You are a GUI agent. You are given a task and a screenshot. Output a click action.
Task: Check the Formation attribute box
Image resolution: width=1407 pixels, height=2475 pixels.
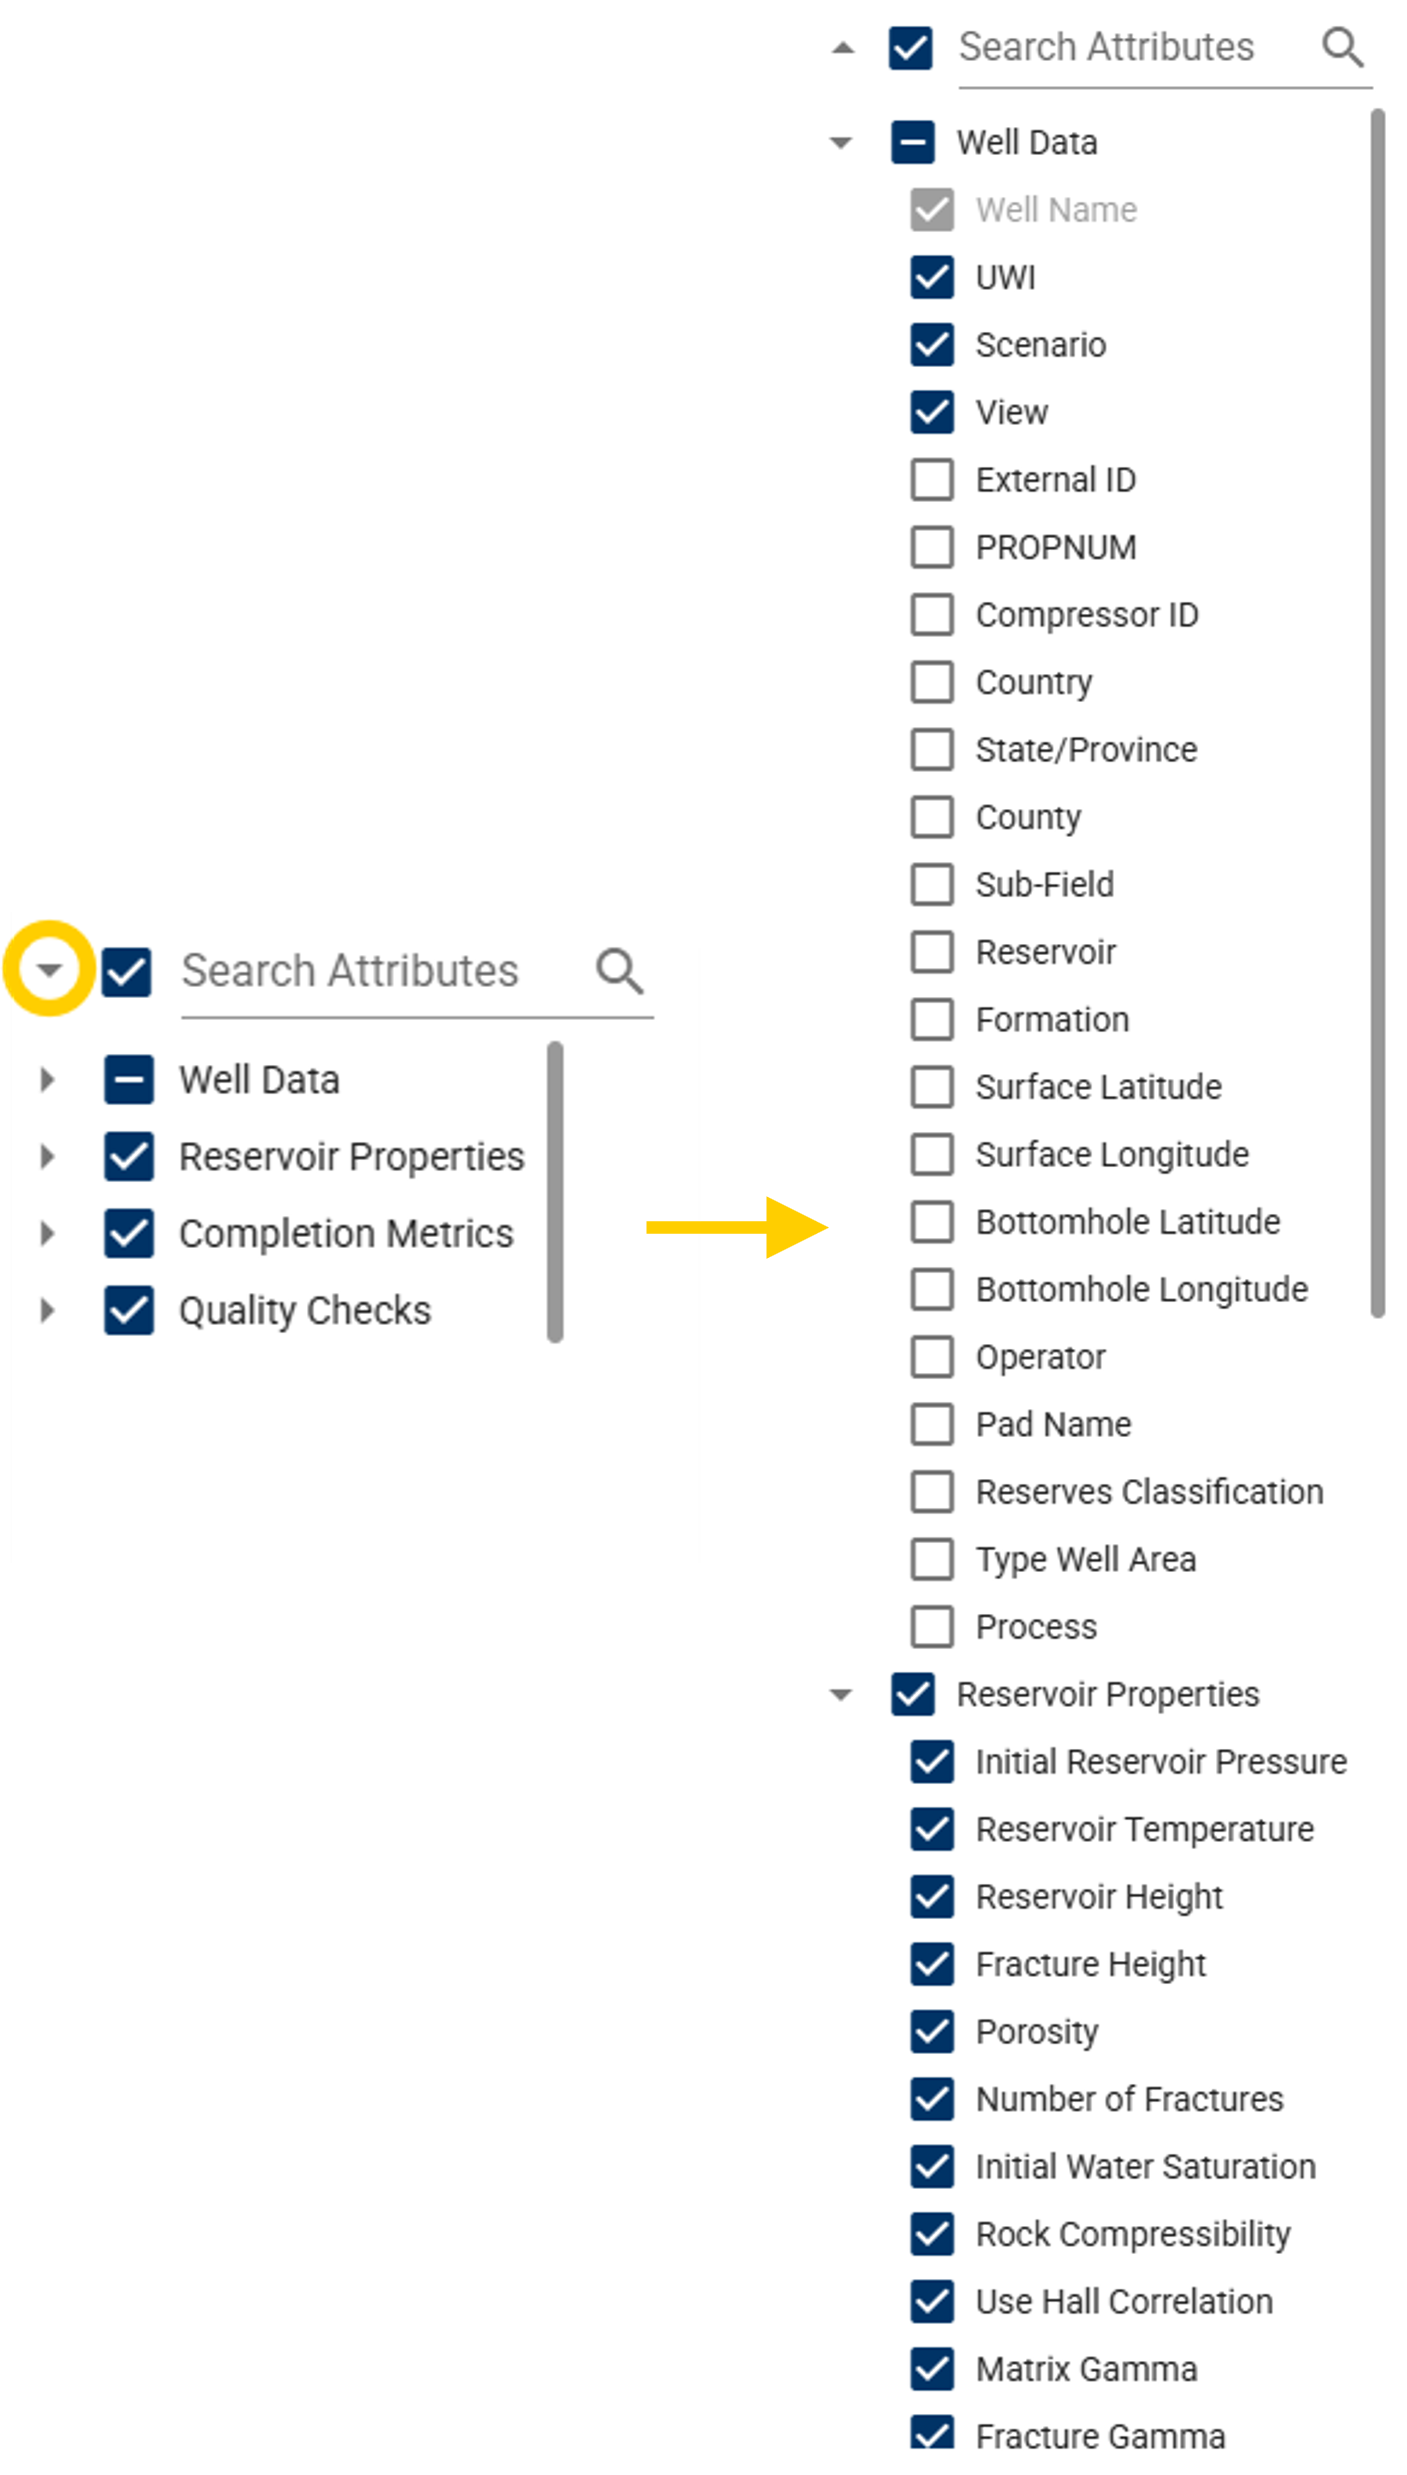(931, 1019)
